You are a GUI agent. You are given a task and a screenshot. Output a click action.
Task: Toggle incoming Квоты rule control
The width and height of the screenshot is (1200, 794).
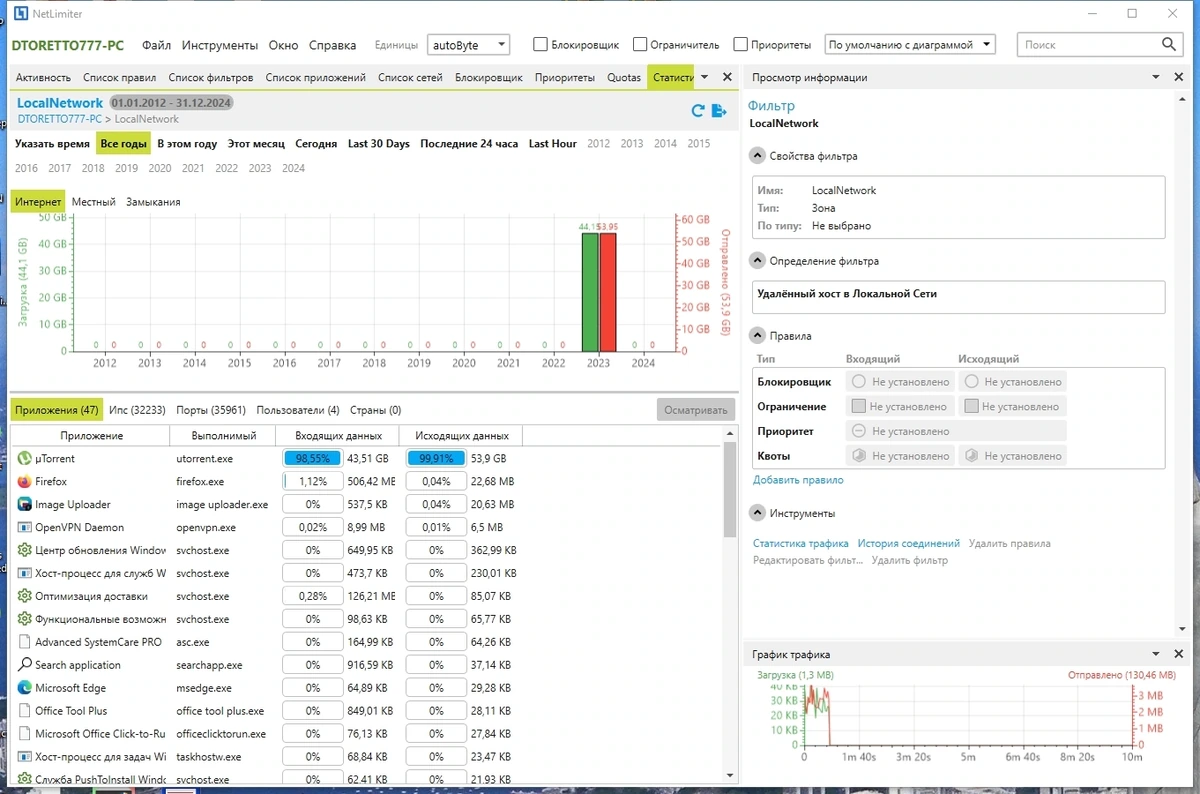tap(858, 455)
